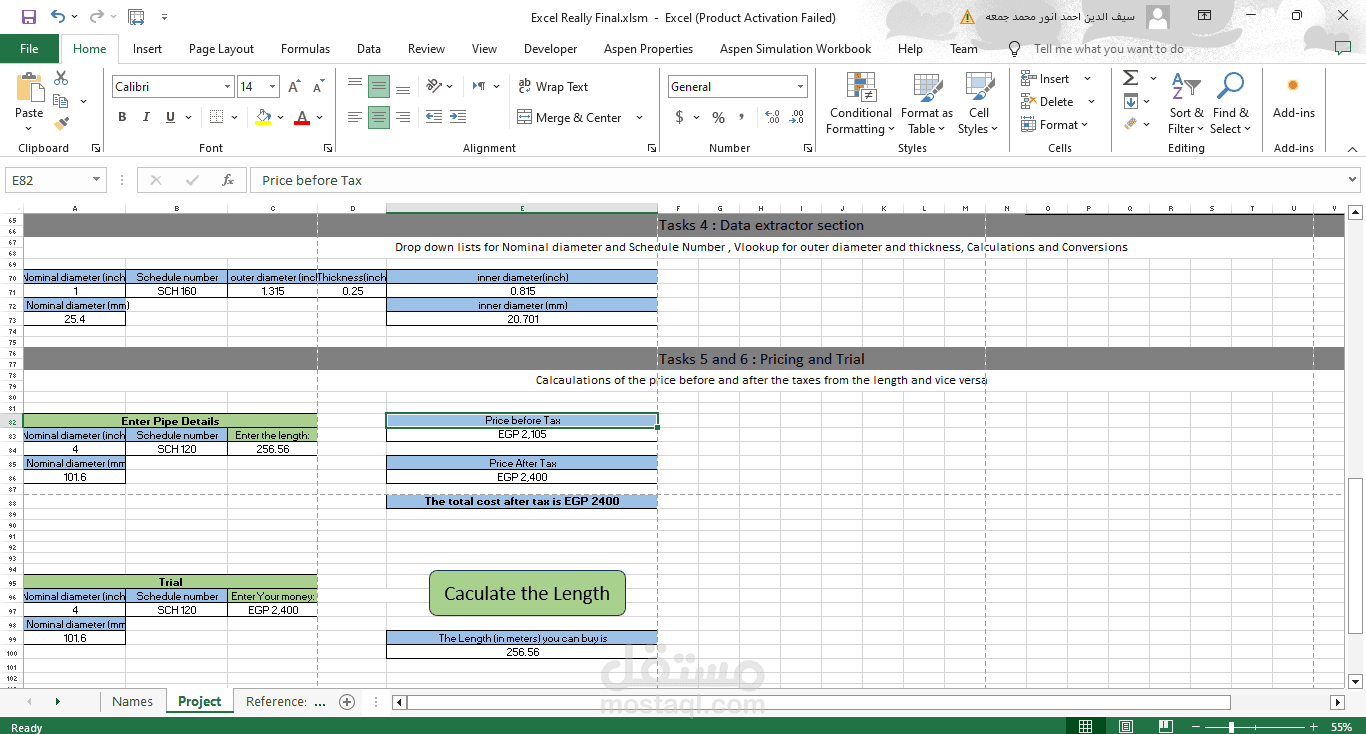Decrease indent icon
This screenshot has width=1366, height=734.
point(434,117)
